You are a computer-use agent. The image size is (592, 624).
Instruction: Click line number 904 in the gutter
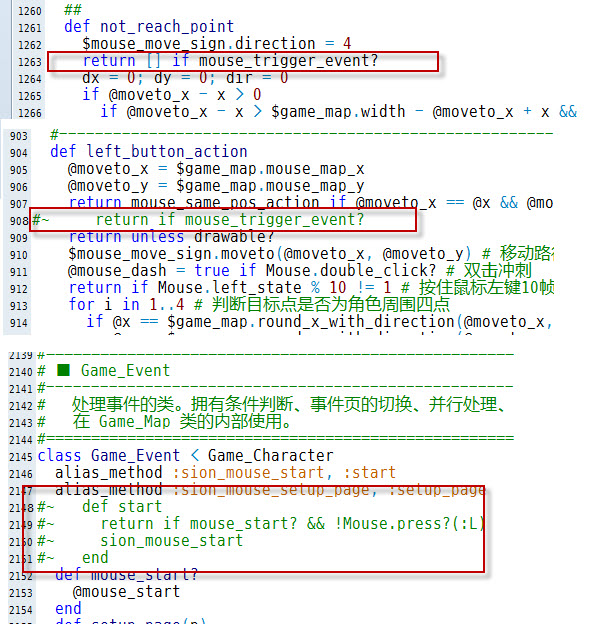(x=19, y=153)
